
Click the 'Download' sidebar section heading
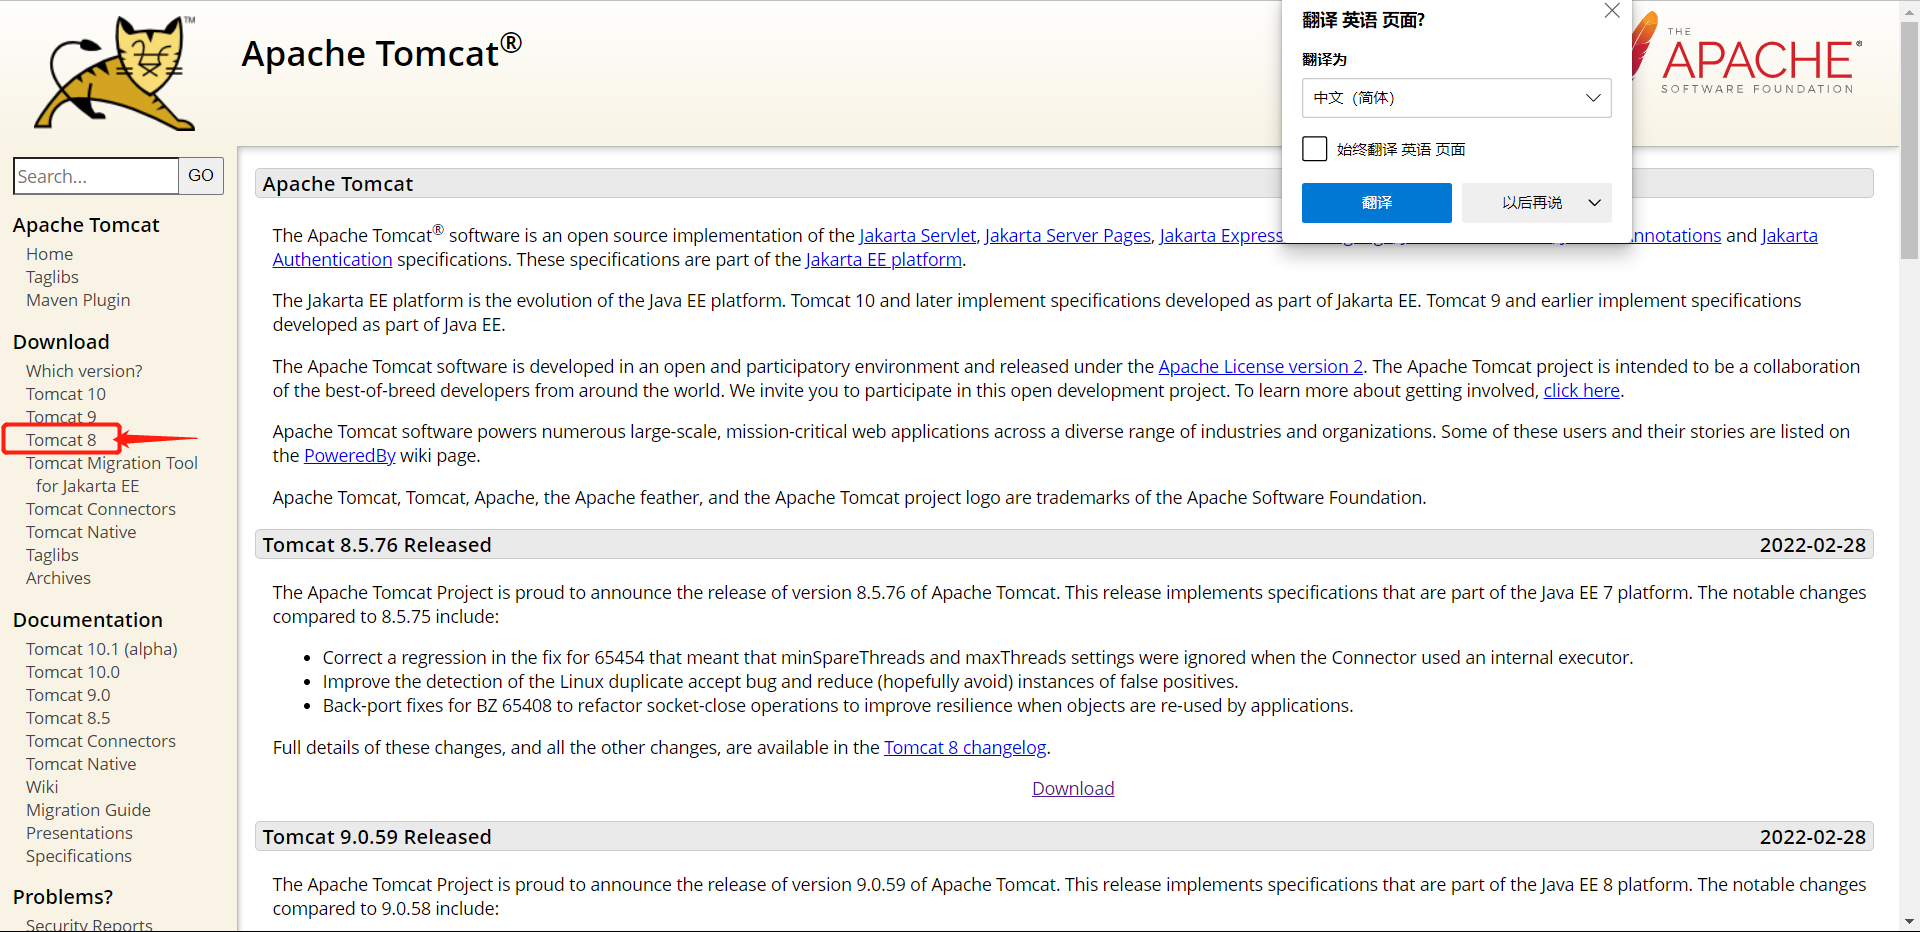[61, 342]
